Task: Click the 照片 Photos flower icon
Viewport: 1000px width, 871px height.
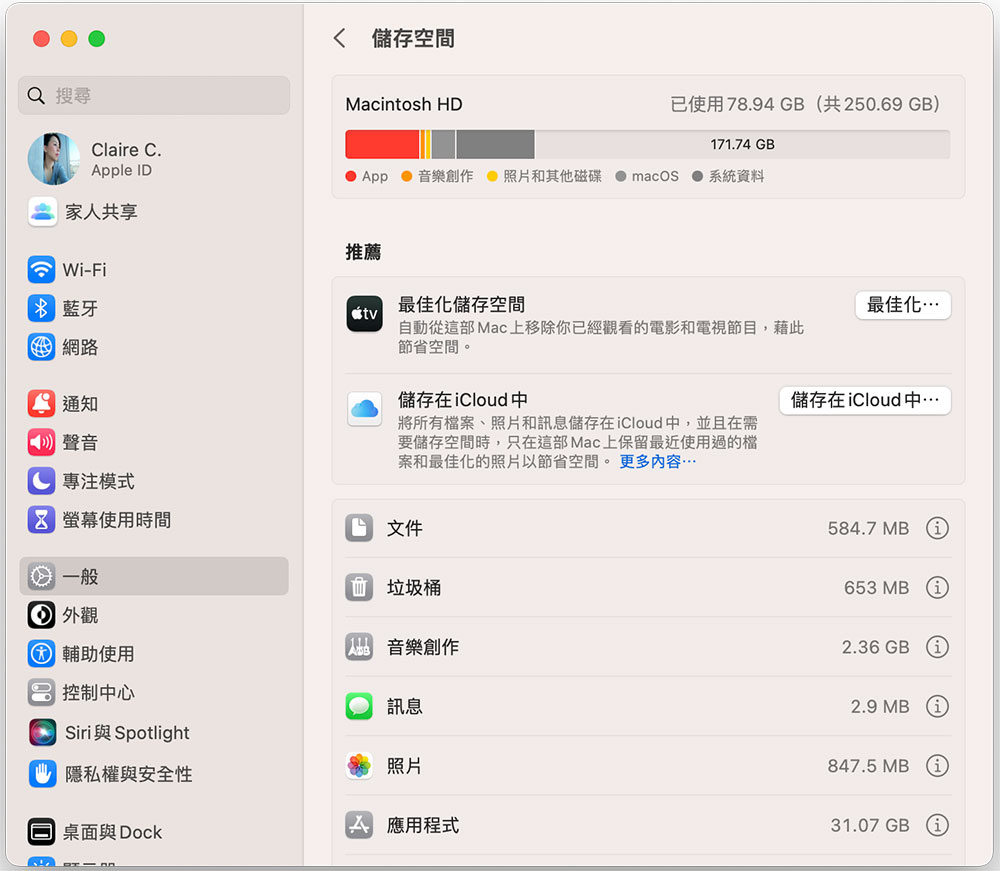Action: point(359,765)
